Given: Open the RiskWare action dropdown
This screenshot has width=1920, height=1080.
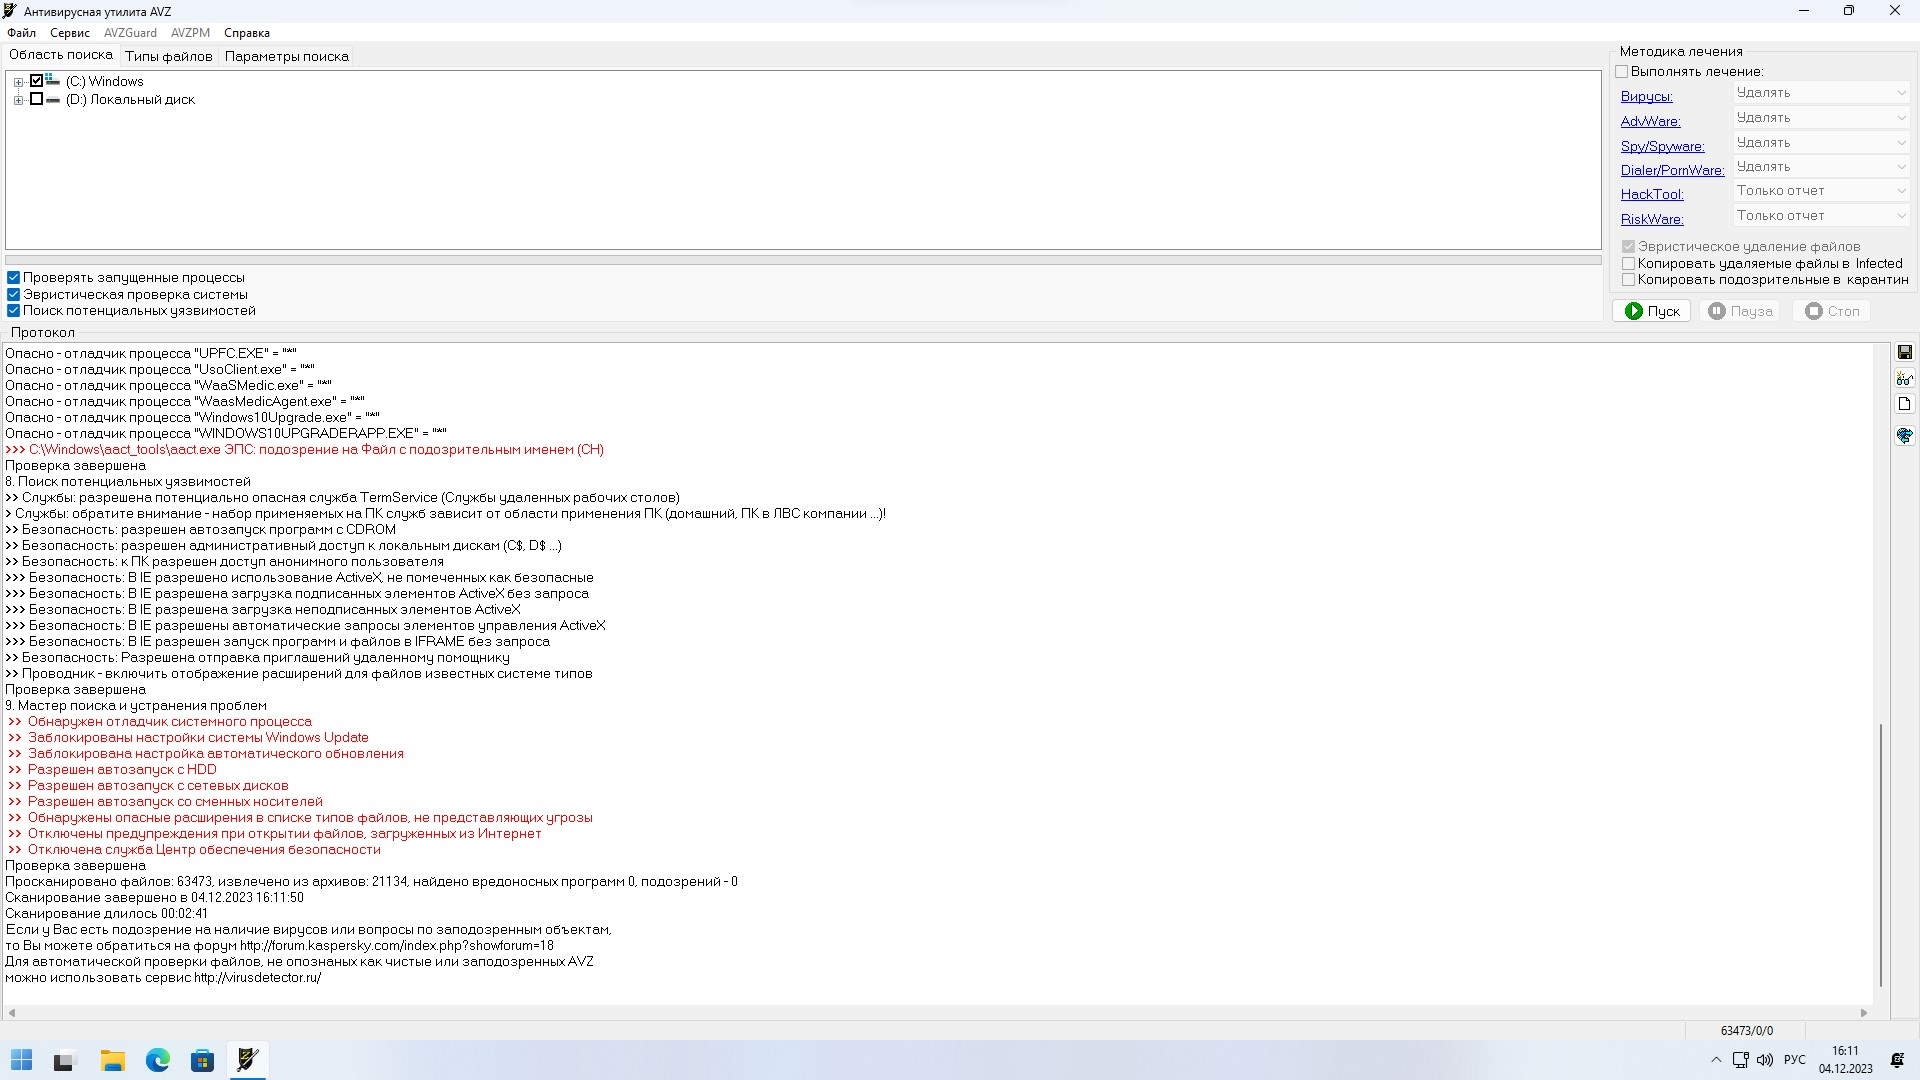Looking at the screenshot, I should (1821, 216).
